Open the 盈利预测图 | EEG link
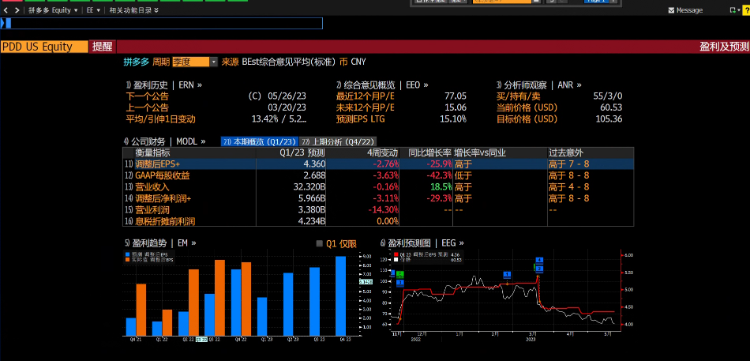 point(422,243)
